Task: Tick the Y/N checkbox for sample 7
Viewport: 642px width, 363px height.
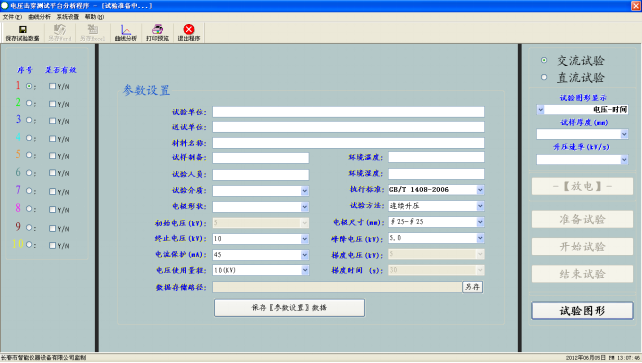Action: pos(52,191)
